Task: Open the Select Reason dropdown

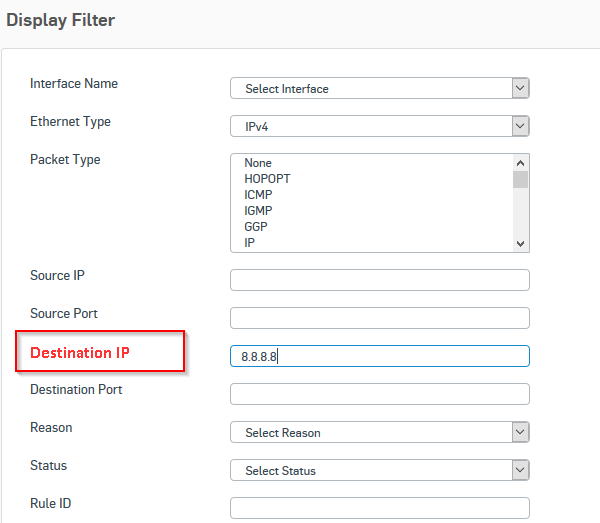Action: (x=380, y=432)
